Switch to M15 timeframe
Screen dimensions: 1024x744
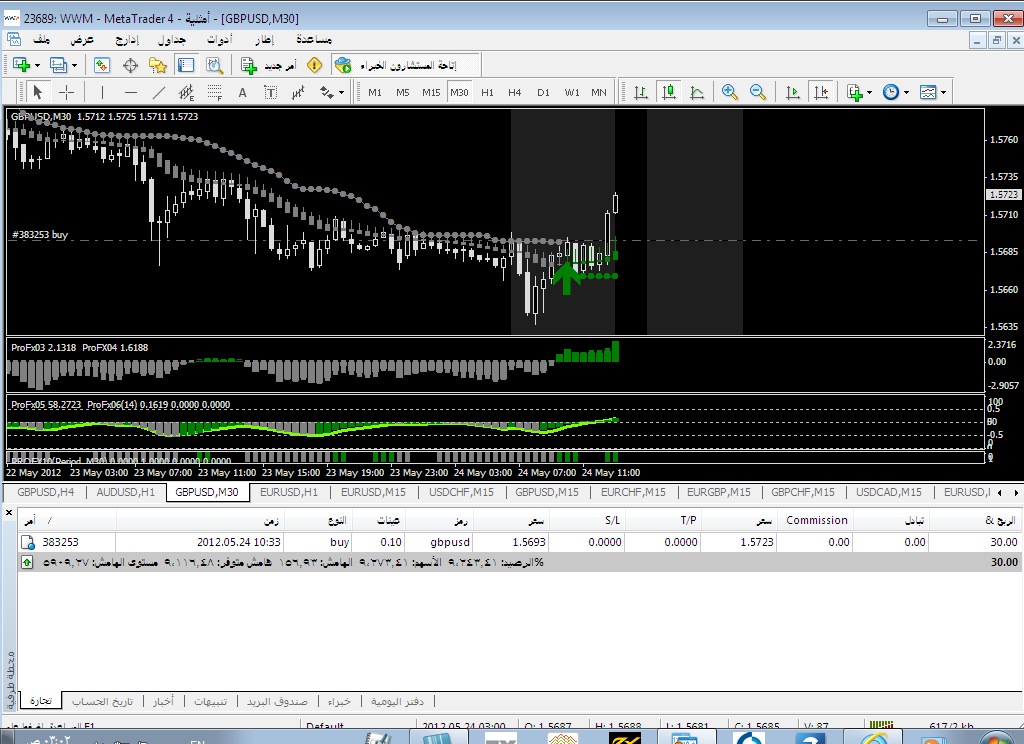pyautogui.click(x=431, y=92)
